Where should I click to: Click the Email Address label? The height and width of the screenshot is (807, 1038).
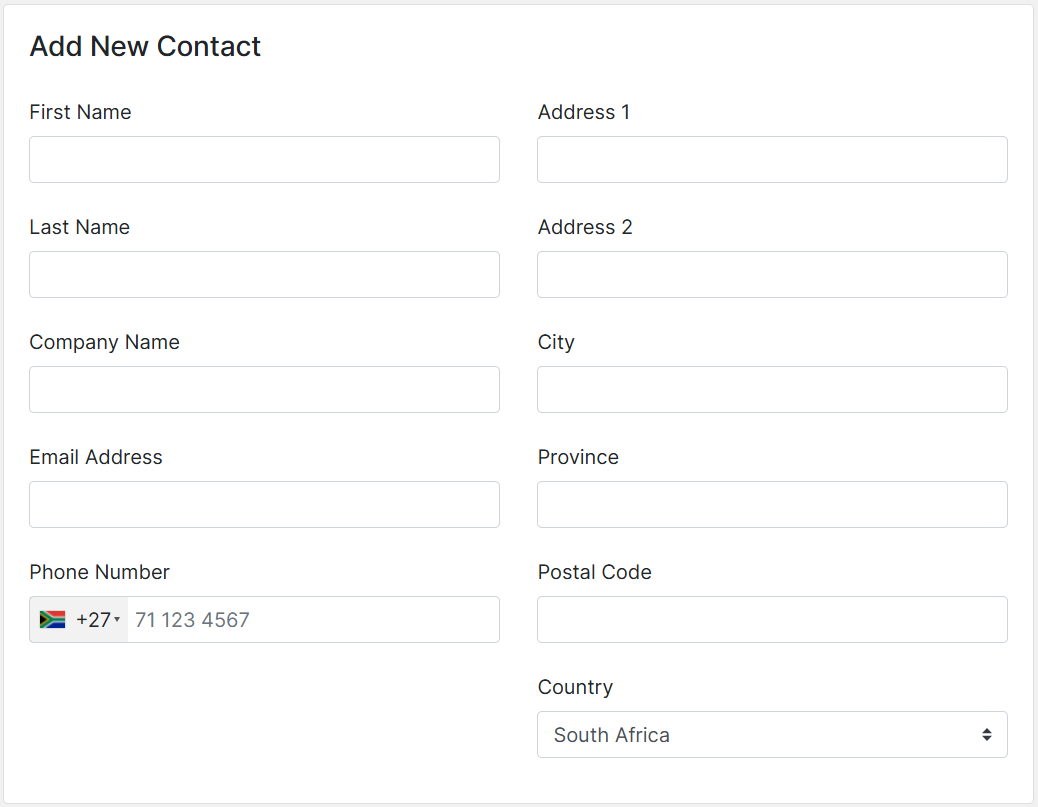click(x=96, y=457)
